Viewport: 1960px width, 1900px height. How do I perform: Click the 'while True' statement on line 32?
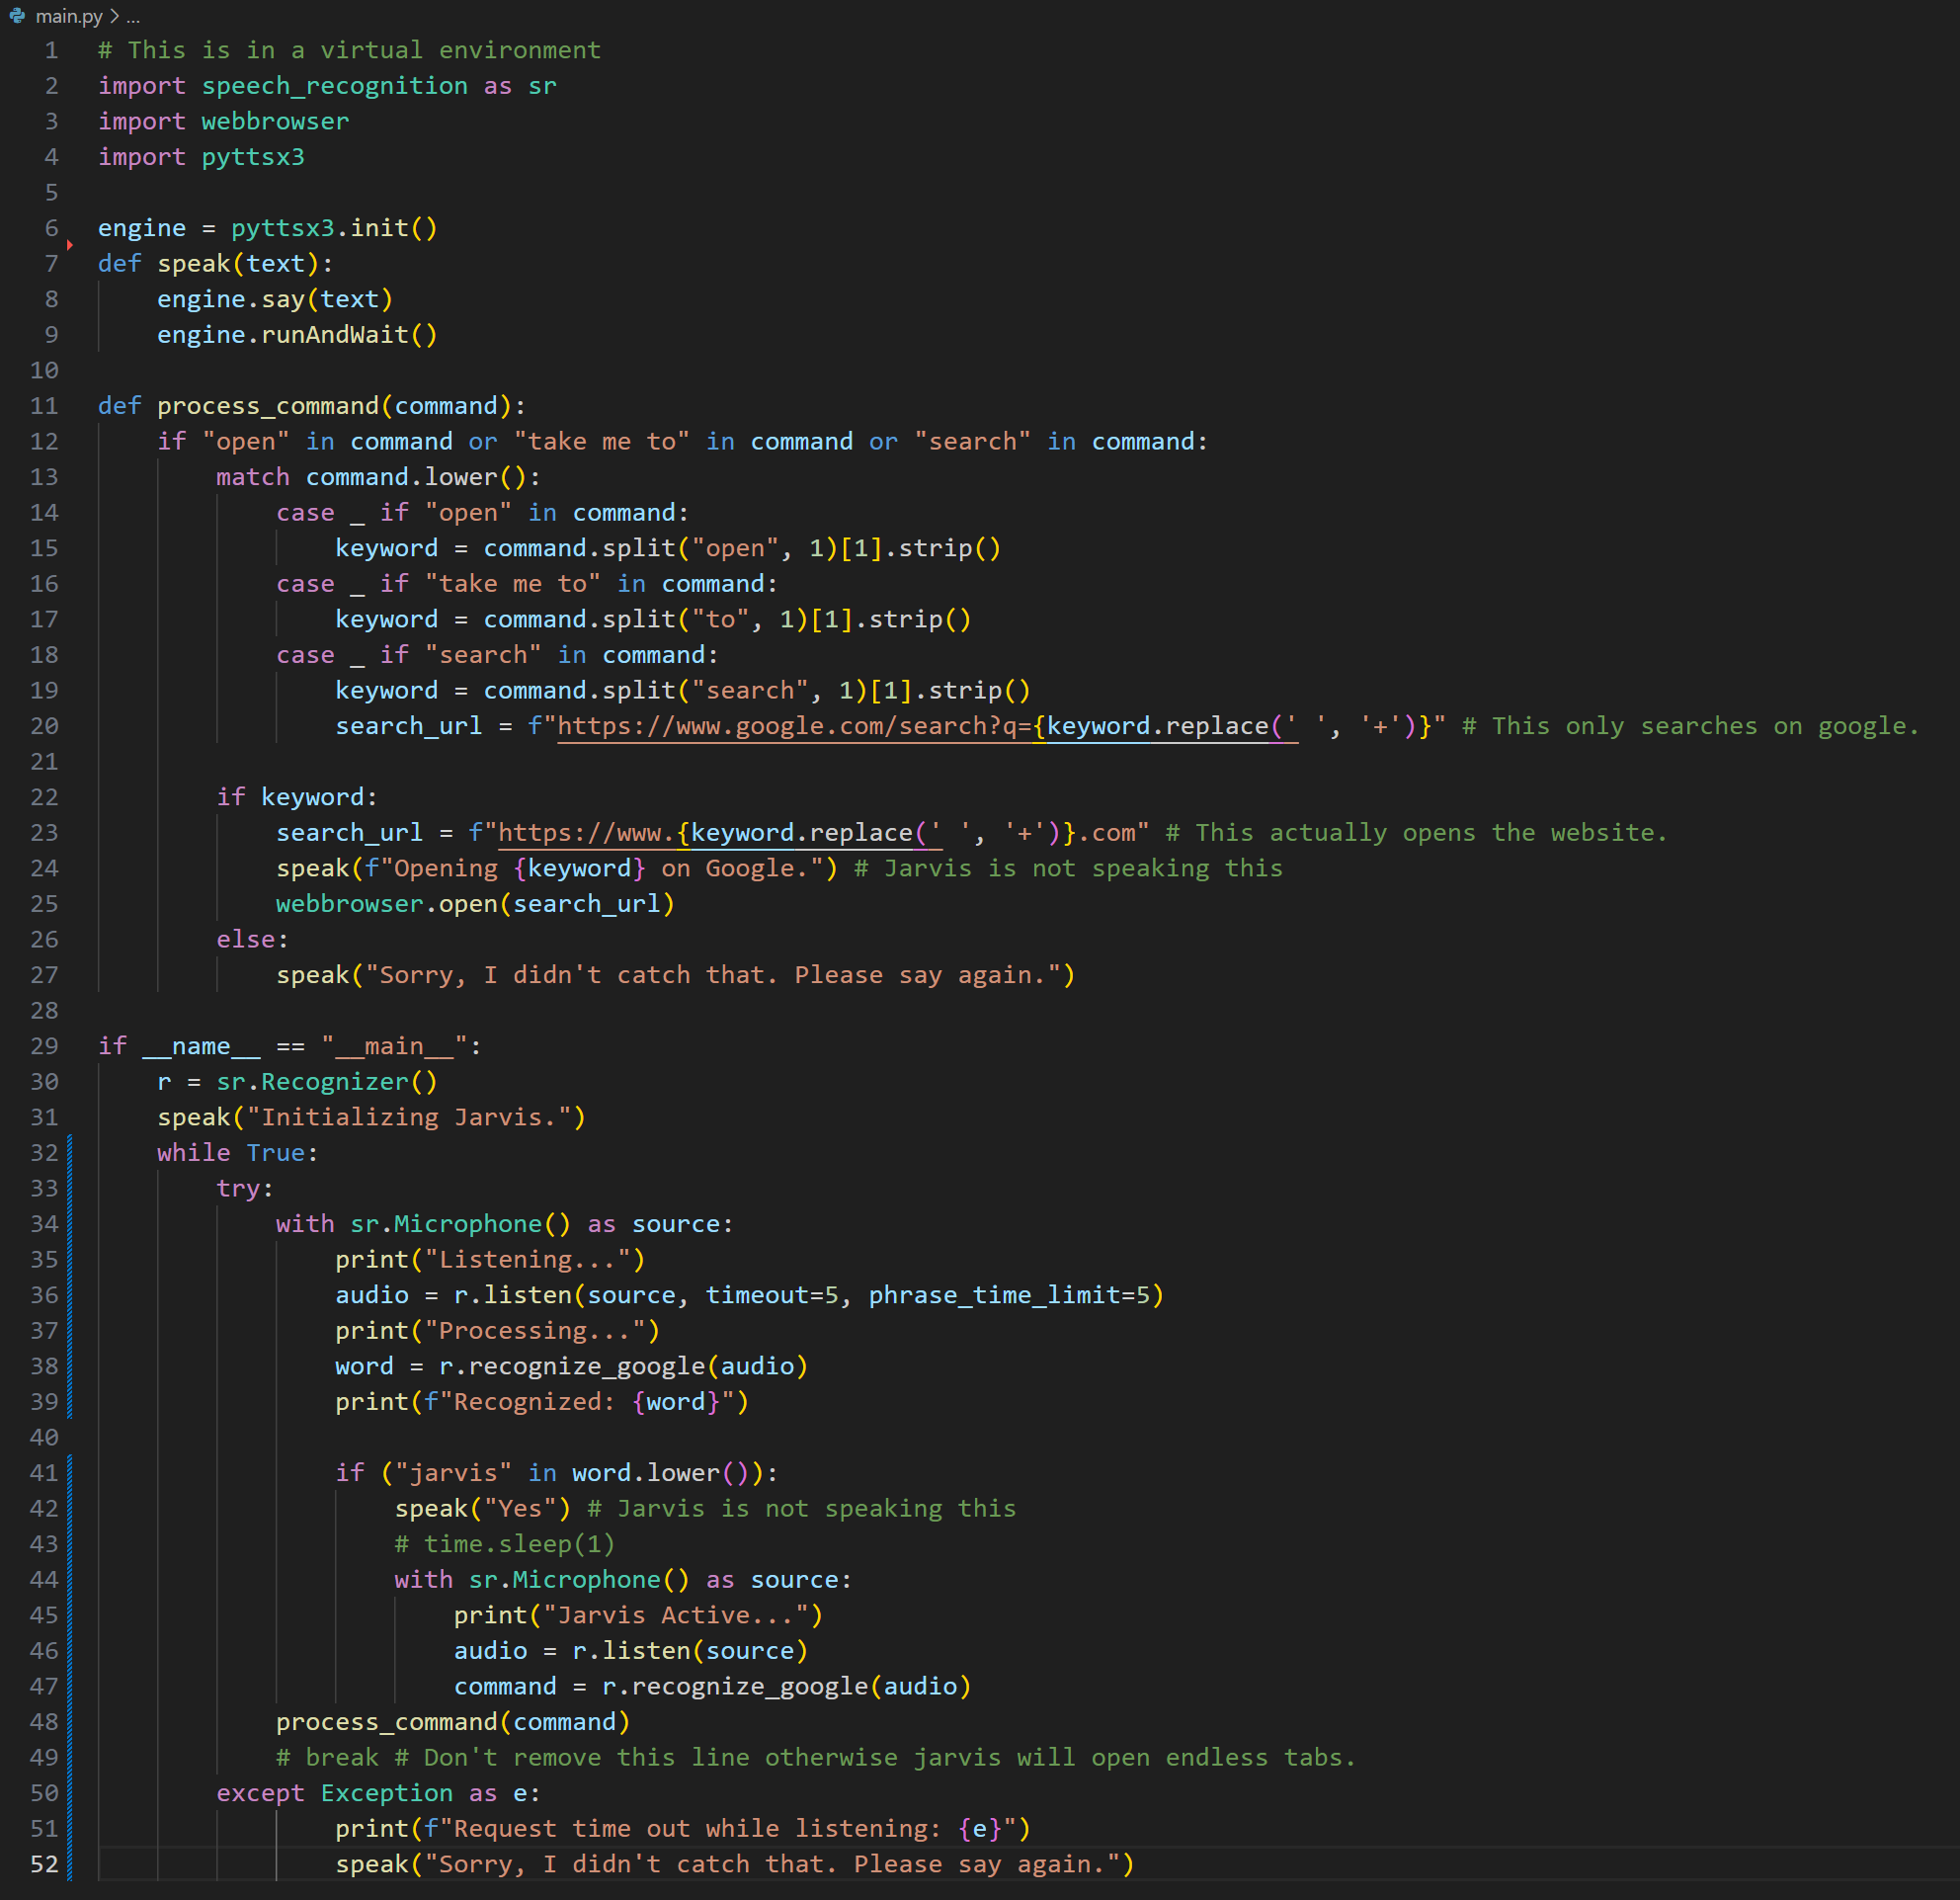[x=230, y=1153]
